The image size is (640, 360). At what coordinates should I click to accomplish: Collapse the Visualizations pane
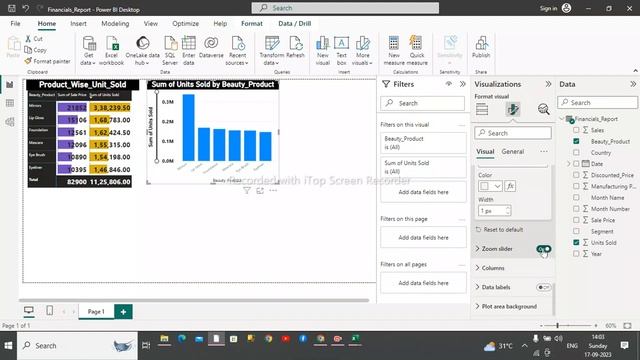tap(548, 84)
